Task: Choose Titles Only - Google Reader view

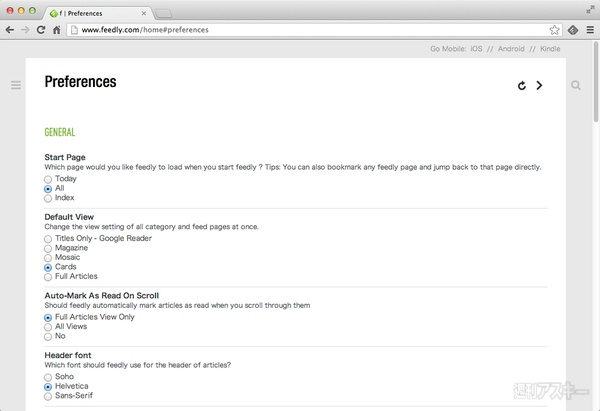Action: tap(48, 239)
